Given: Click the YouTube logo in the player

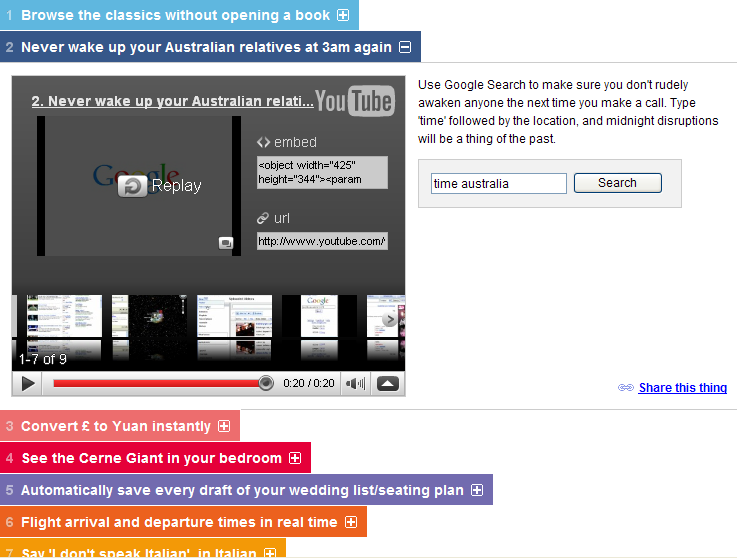Looking at the screenshot, I should [355, 100].
